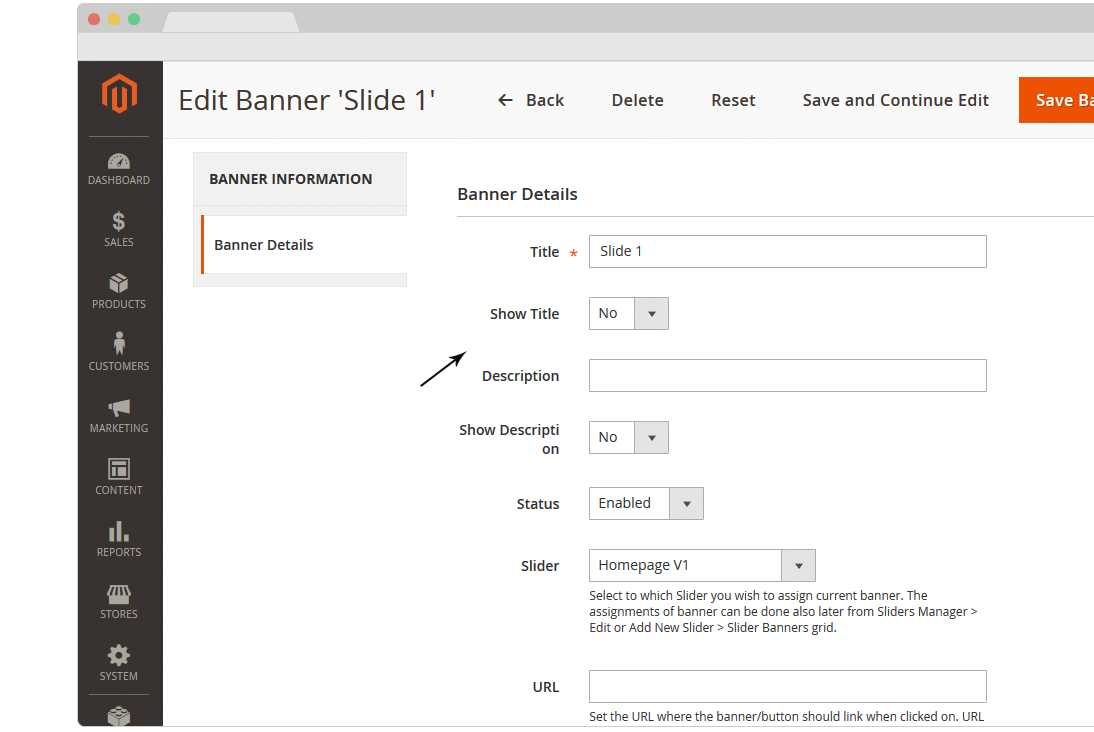
Task: Focus the Description text field
Action: point(787,376)
